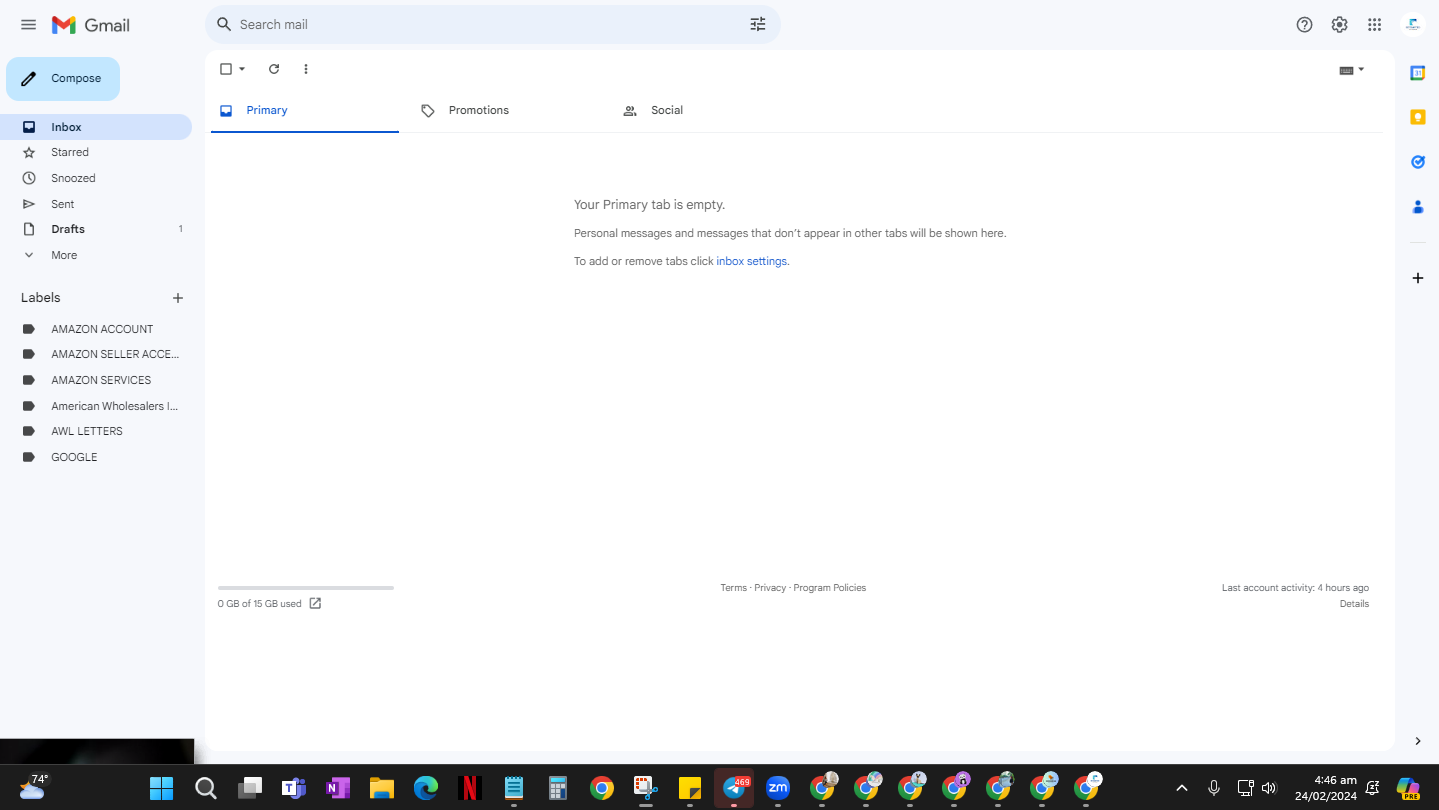Click the Compose button

click(63, 79)
